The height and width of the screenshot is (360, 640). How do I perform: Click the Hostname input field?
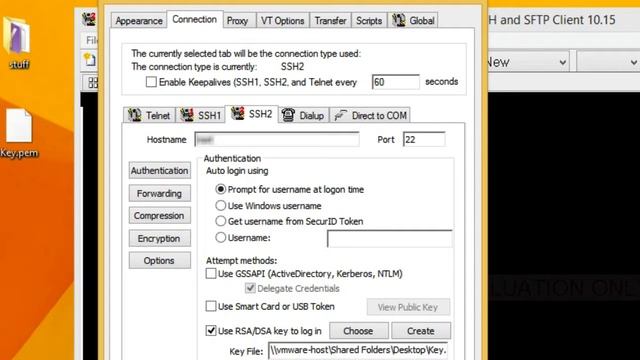point(277,140)
